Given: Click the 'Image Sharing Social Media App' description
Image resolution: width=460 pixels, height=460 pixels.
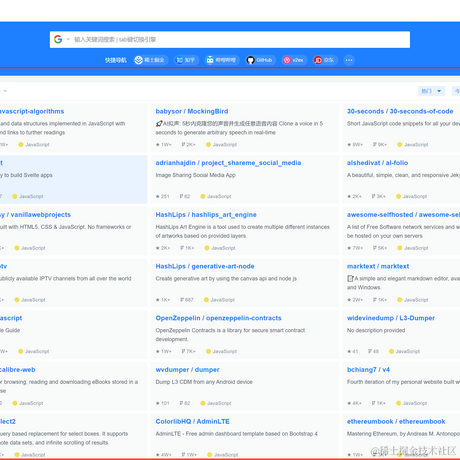Looking at the screenshot, I should [195, 175].
